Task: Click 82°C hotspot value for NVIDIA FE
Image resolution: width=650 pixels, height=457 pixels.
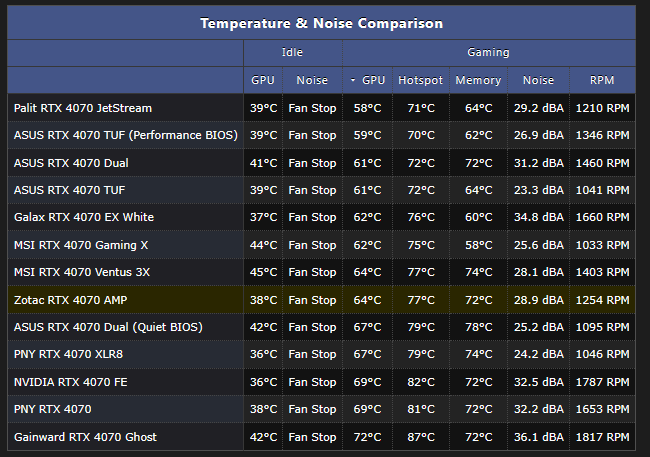Action: tap(421, 382)
